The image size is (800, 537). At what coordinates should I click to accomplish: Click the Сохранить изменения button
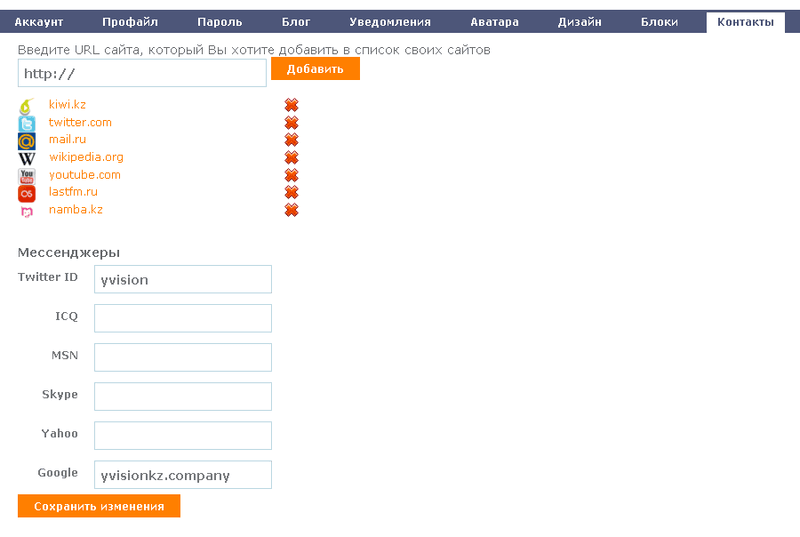tap(99, 506)
